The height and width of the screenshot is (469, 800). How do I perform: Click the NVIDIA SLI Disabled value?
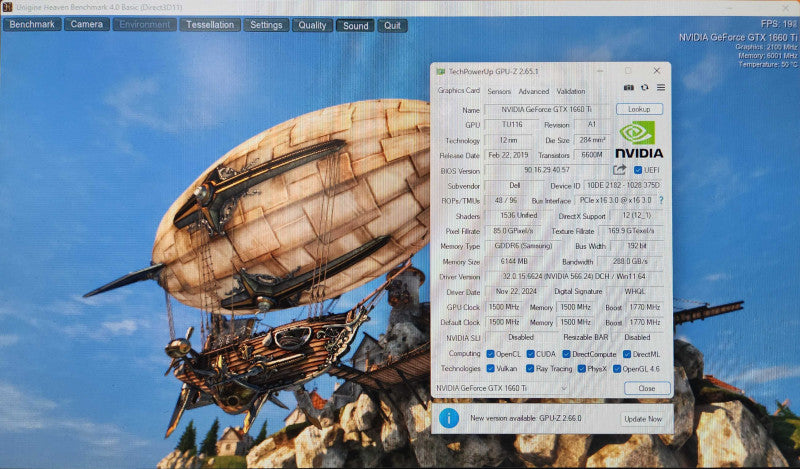click(521, 337)
